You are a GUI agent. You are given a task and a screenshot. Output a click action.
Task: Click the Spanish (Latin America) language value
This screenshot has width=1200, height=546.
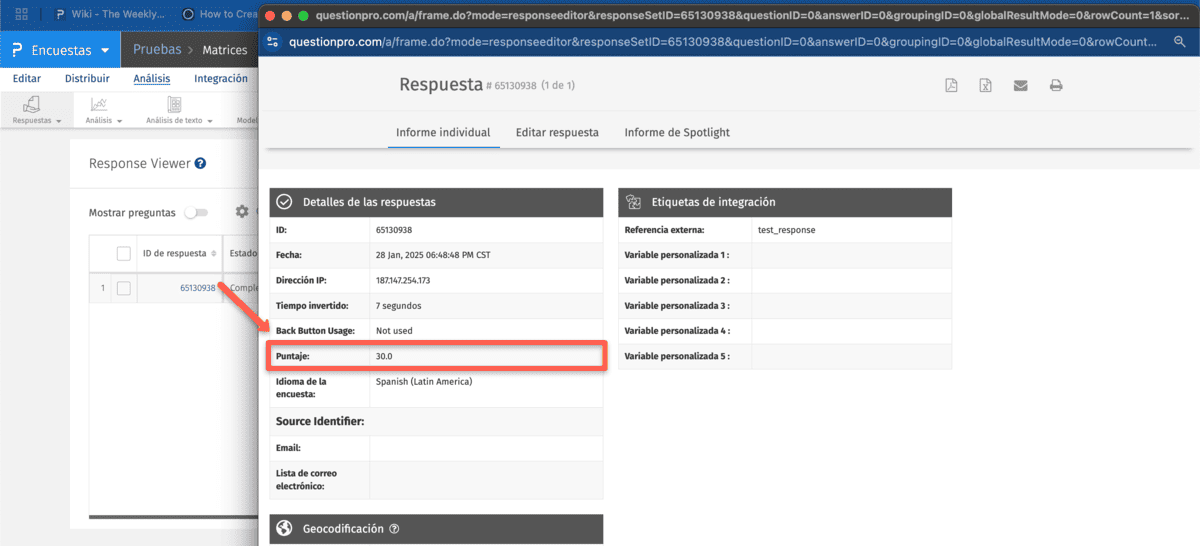tap(424, 381)
